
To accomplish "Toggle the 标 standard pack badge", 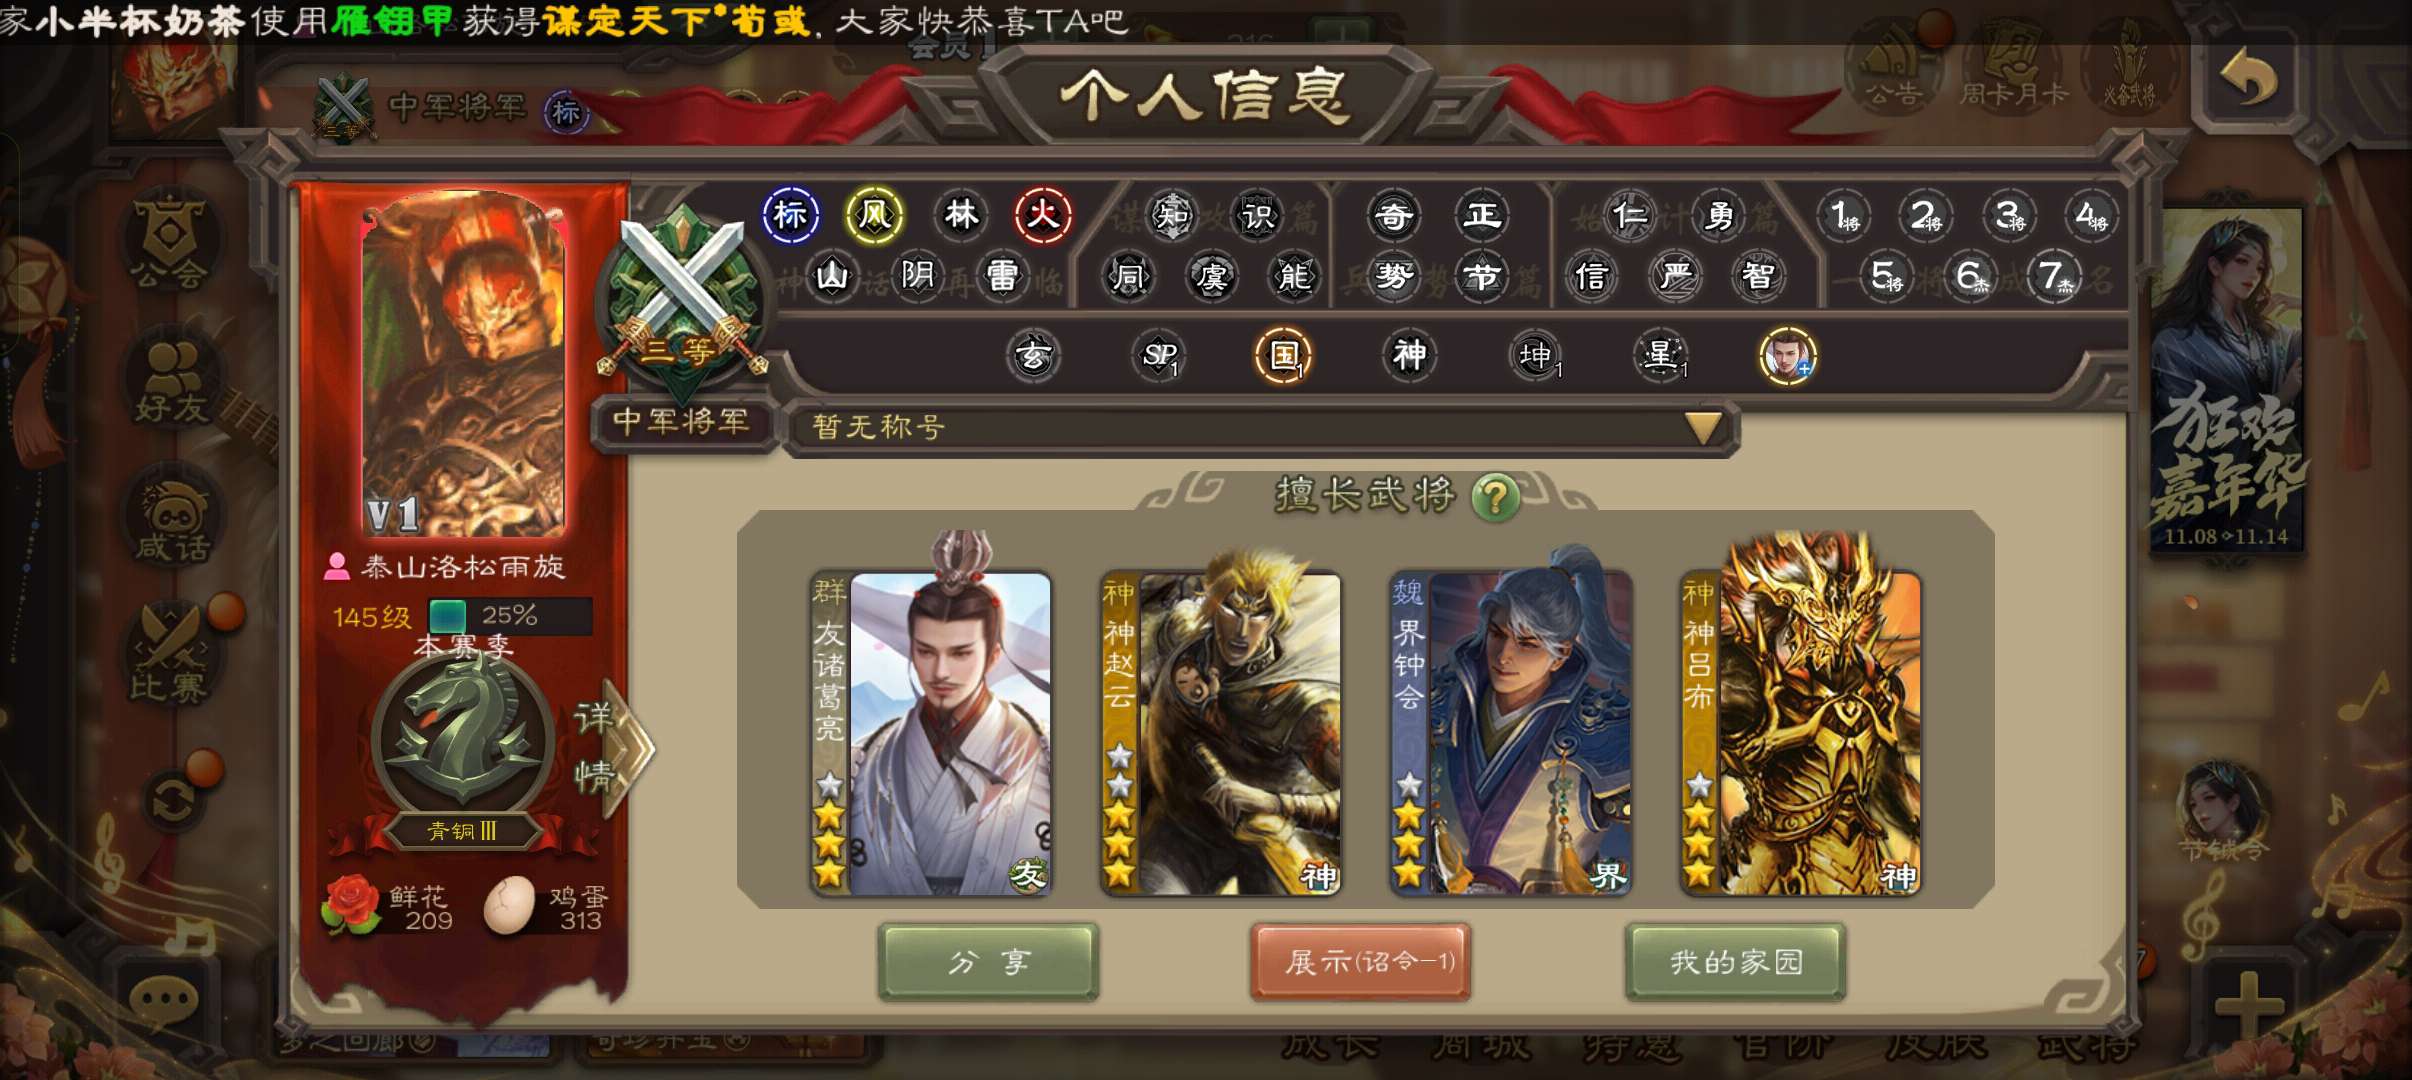I will (x=790, y=214).
